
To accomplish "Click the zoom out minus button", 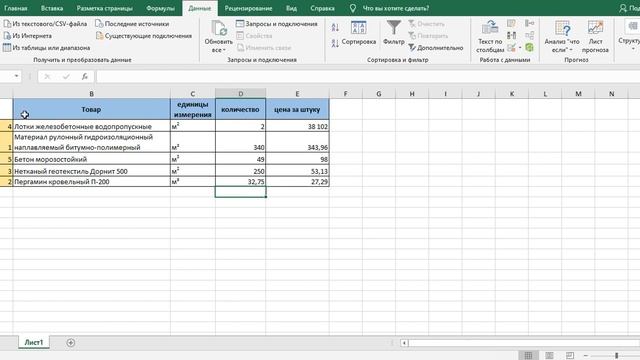I will click(586, 356).
